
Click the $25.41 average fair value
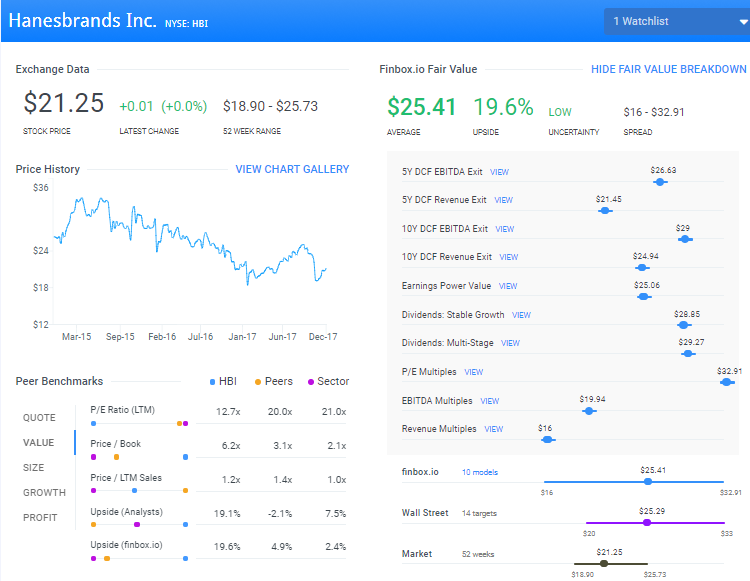[421, 106]
